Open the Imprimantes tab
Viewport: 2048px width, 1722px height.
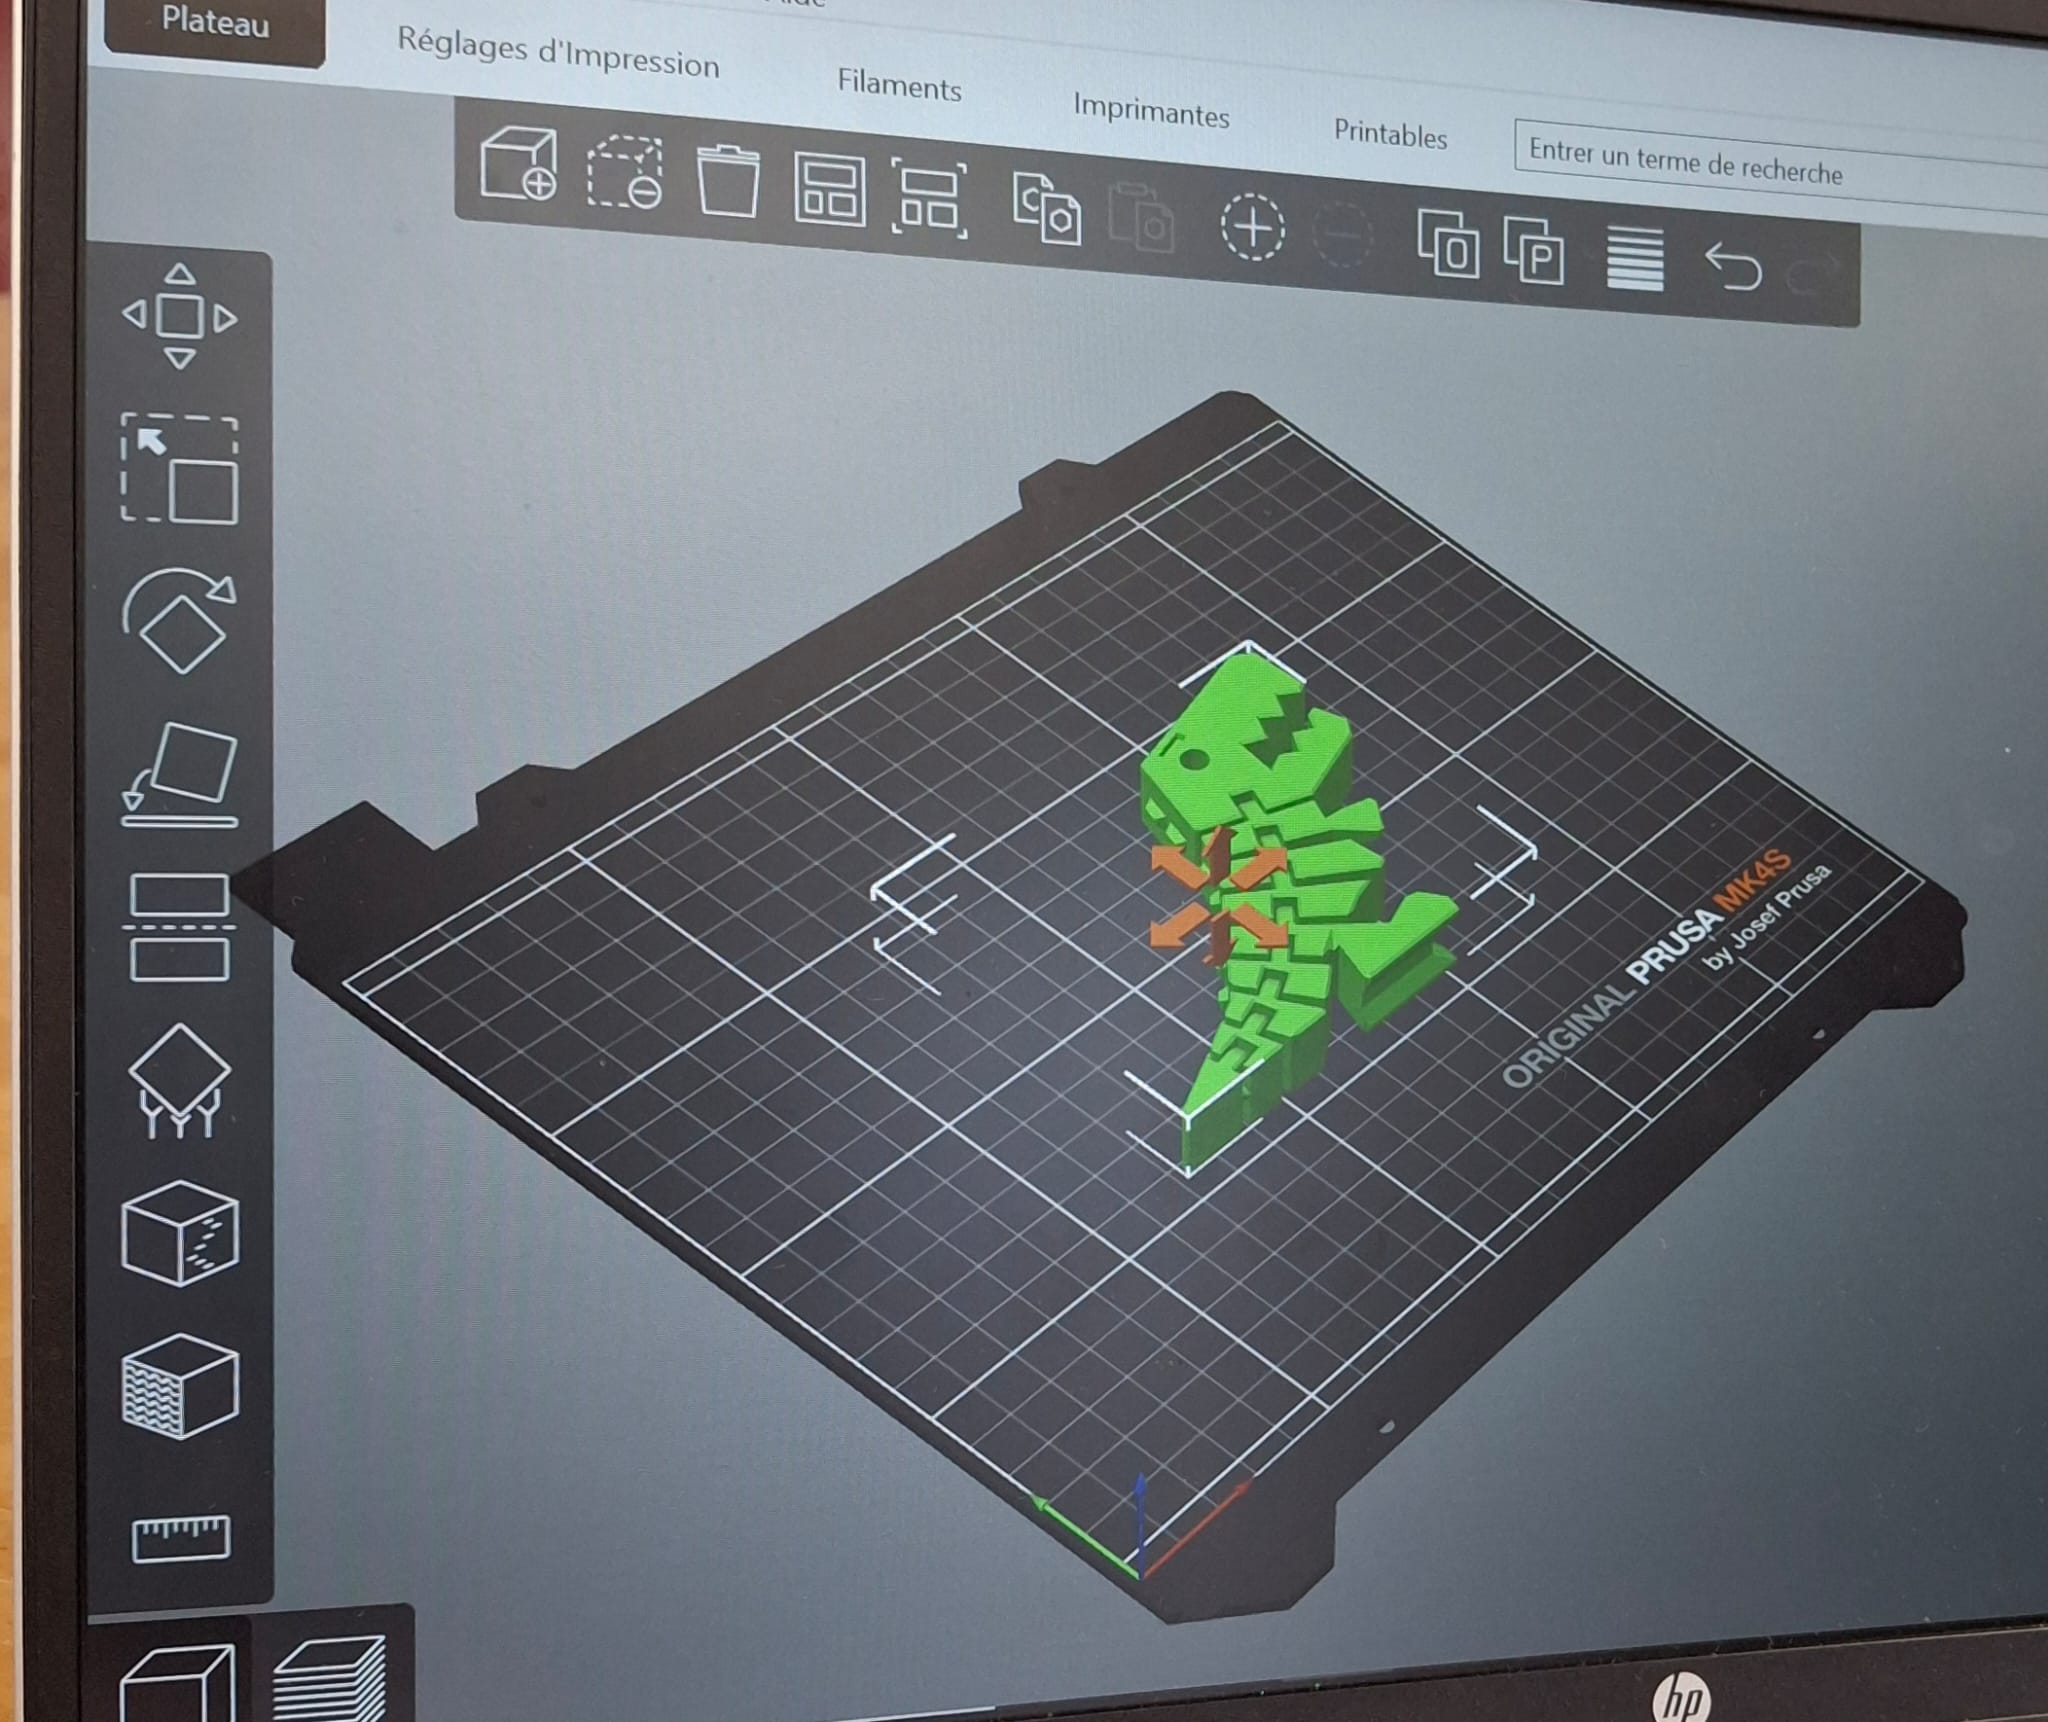pos(1151,110)
